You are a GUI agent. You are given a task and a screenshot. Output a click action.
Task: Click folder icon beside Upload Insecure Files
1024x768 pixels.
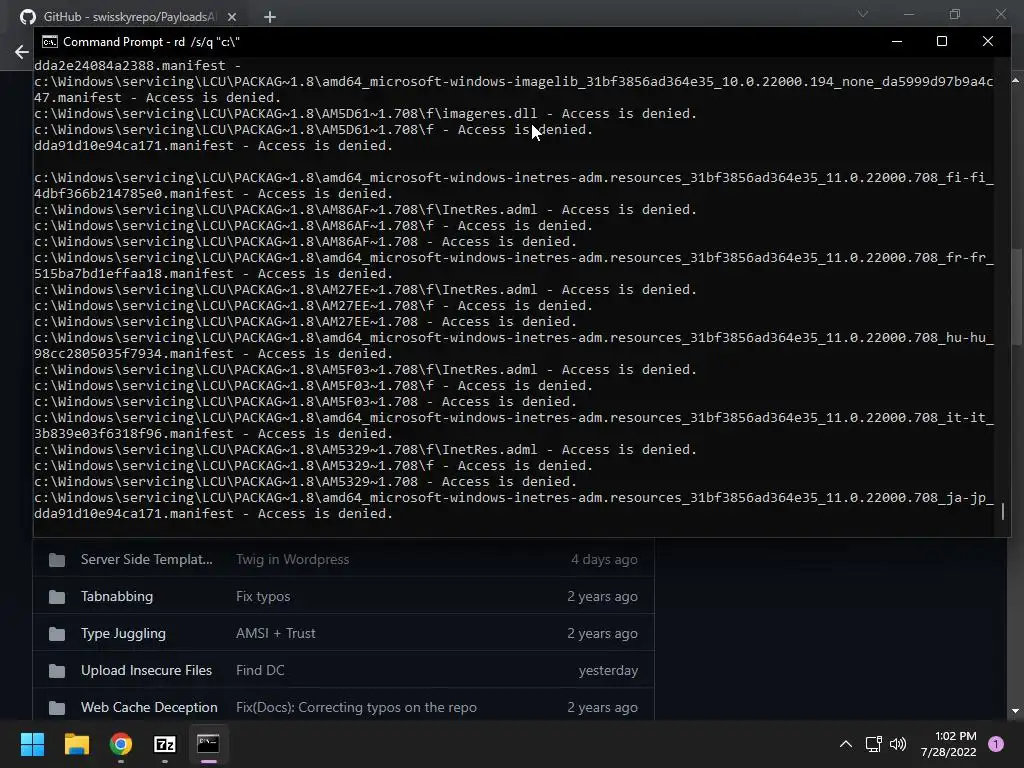tap(57, 671)
